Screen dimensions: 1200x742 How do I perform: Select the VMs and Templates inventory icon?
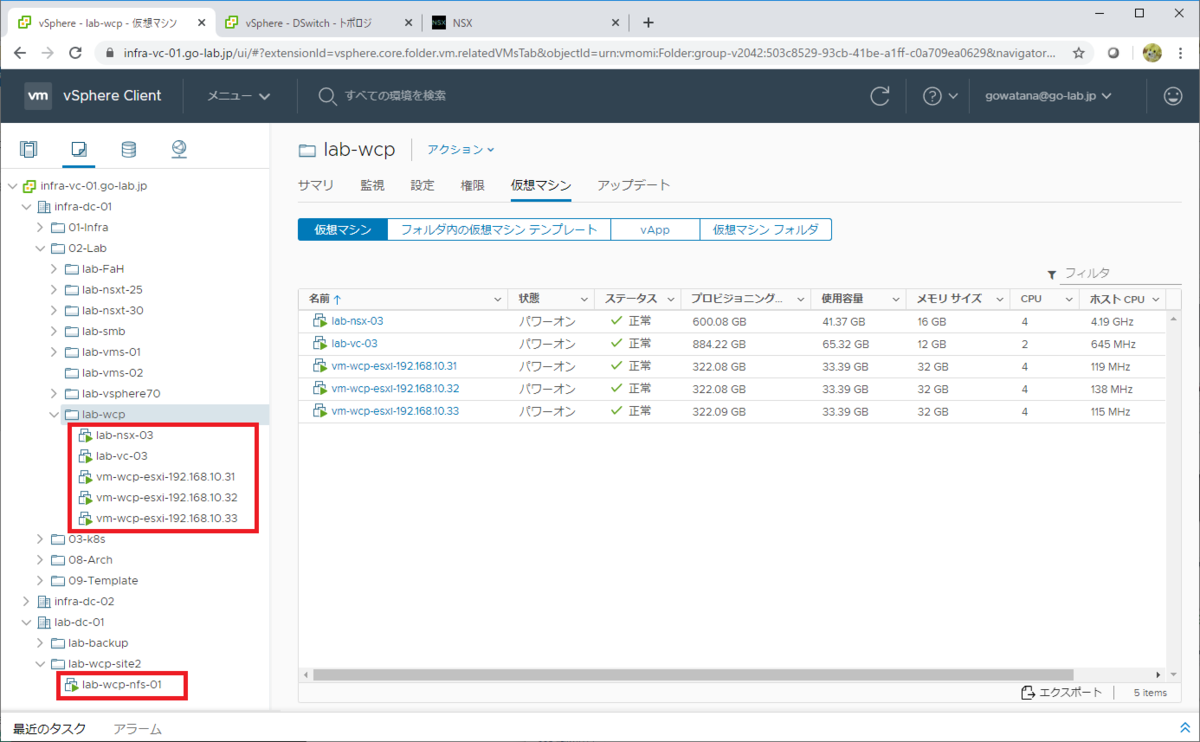[79, 150]
